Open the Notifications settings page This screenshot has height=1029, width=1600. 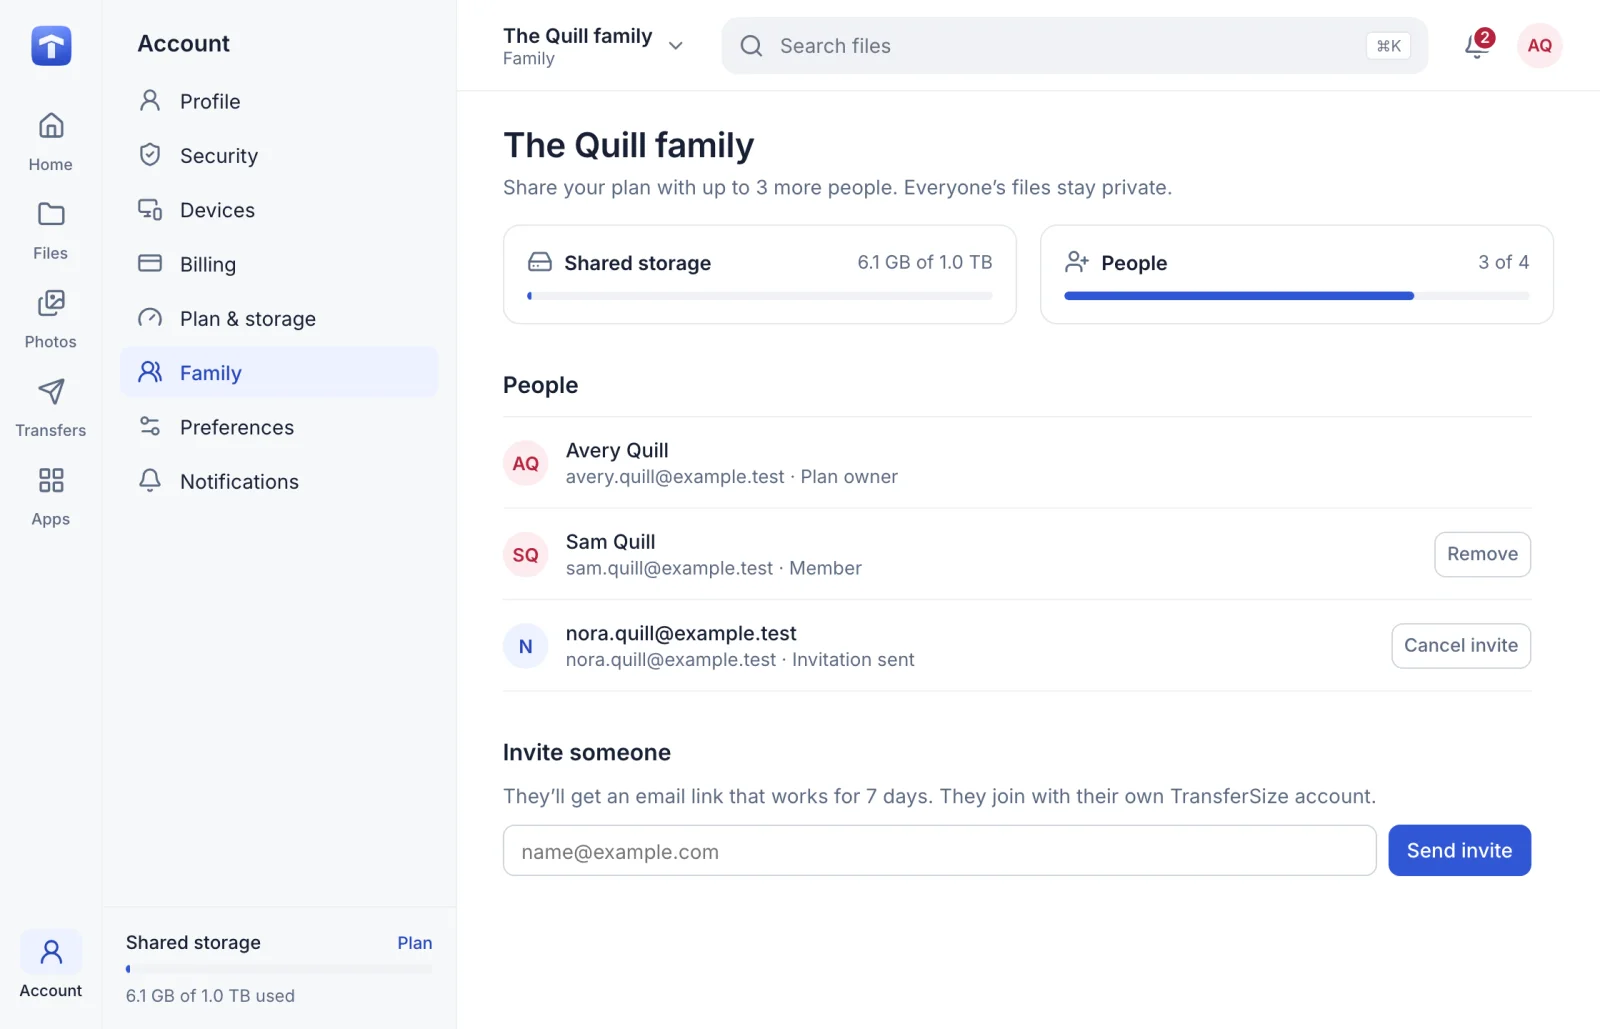279,481
